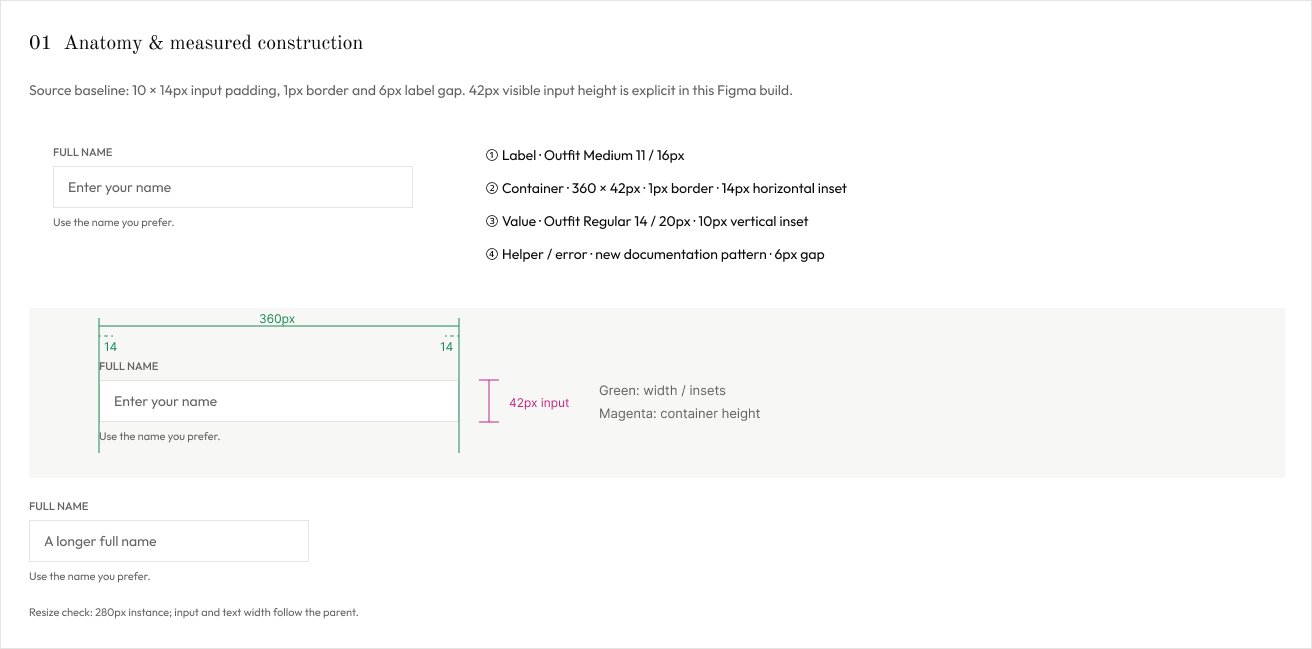
Task: Click the 'Source baseline' description paragraph
Action: 411,91
